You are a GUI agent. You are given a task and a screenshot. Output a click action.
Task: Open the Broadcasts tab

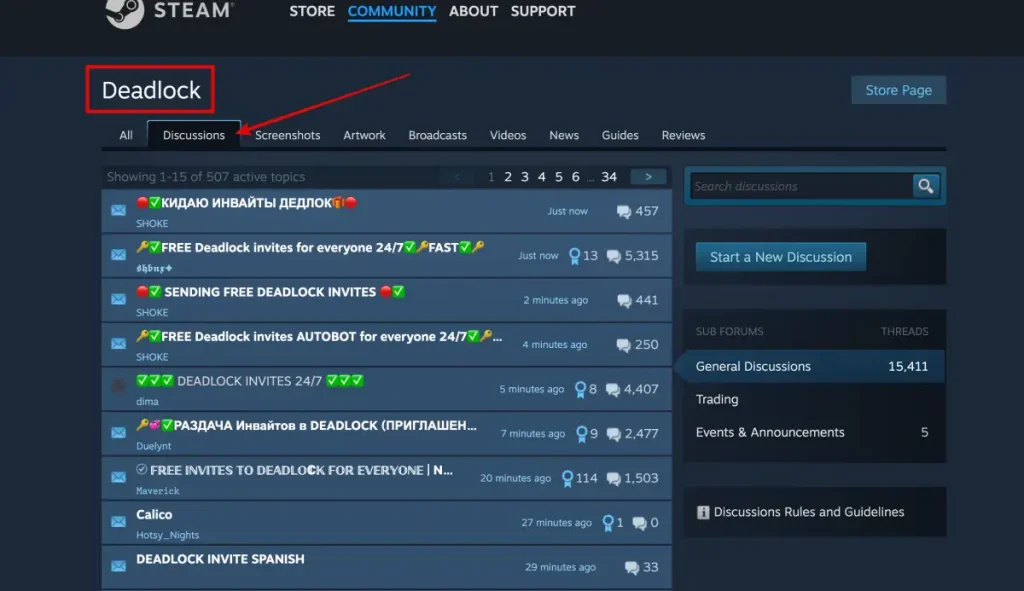438,135
